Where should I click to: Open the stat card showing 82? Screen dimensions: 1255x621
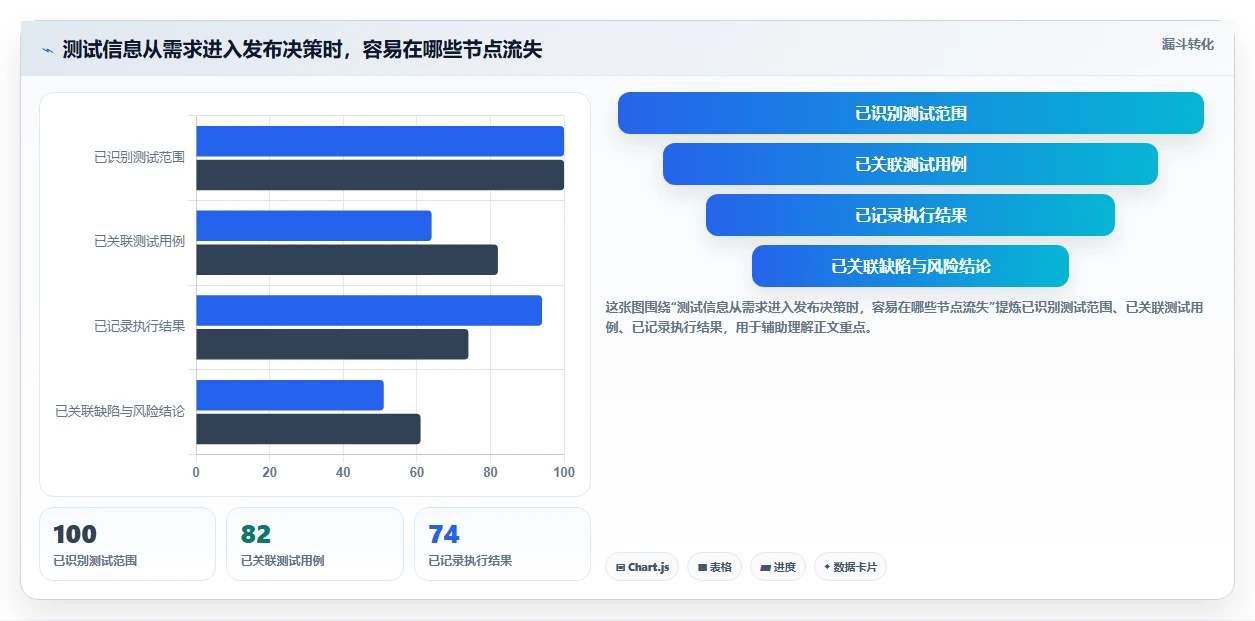pos(315,544)
